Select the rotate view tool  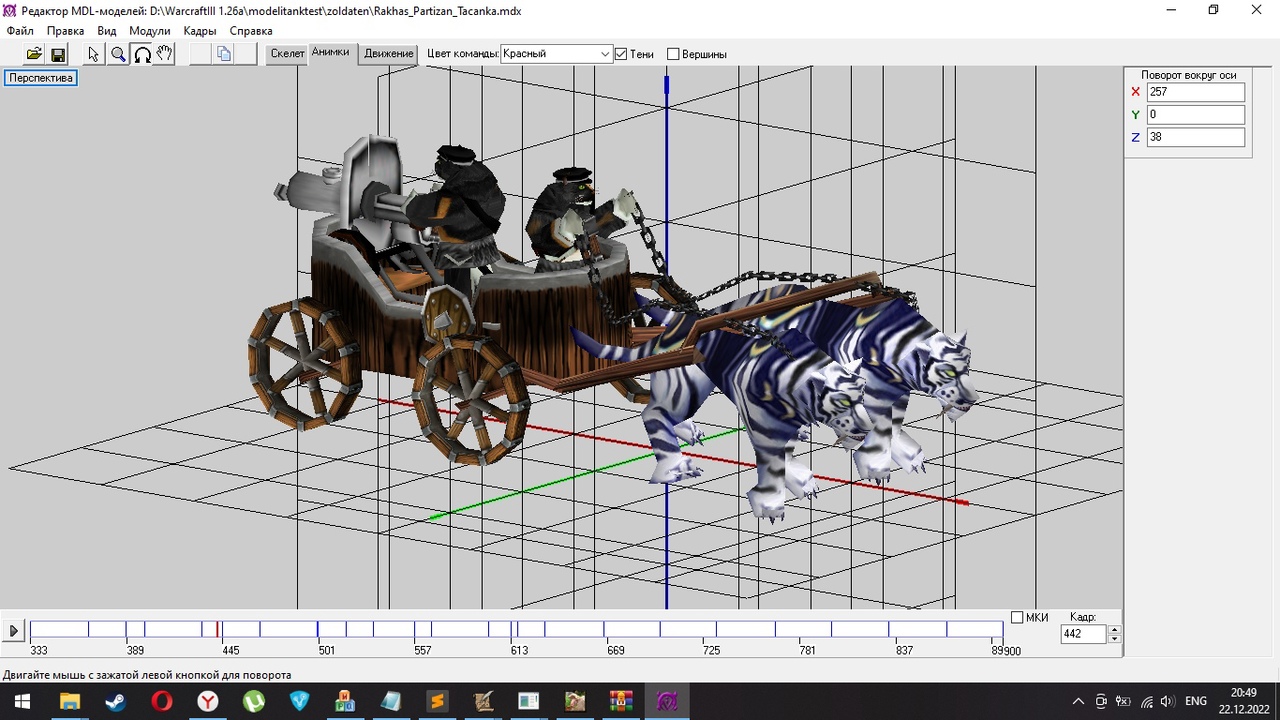tap(142, 54)
